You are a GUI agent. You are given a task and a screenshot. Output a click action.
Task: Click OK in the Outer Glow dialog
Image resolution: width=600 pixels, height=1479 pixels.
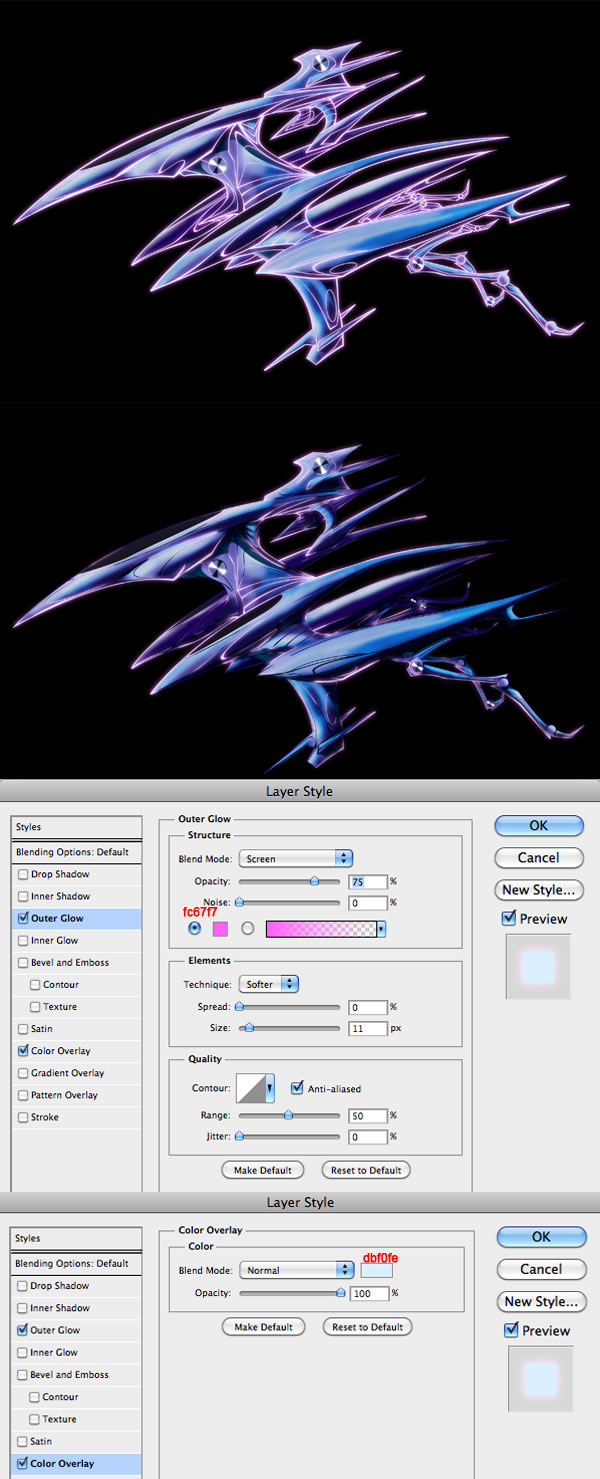[x=538, y=826]
